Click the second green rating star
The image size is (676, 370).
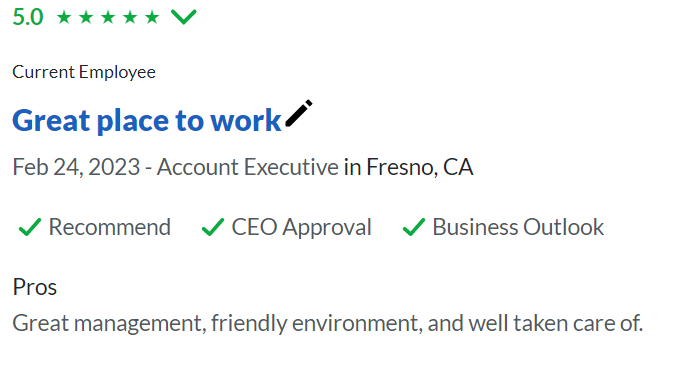[x=86, y=17]
